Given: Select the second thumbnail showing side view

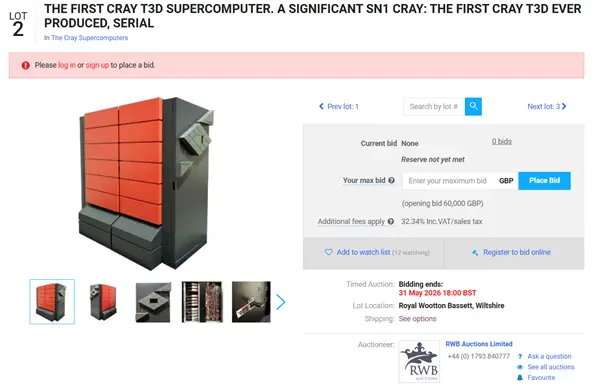Looking at the screenshot, I should tap(103, 302).
